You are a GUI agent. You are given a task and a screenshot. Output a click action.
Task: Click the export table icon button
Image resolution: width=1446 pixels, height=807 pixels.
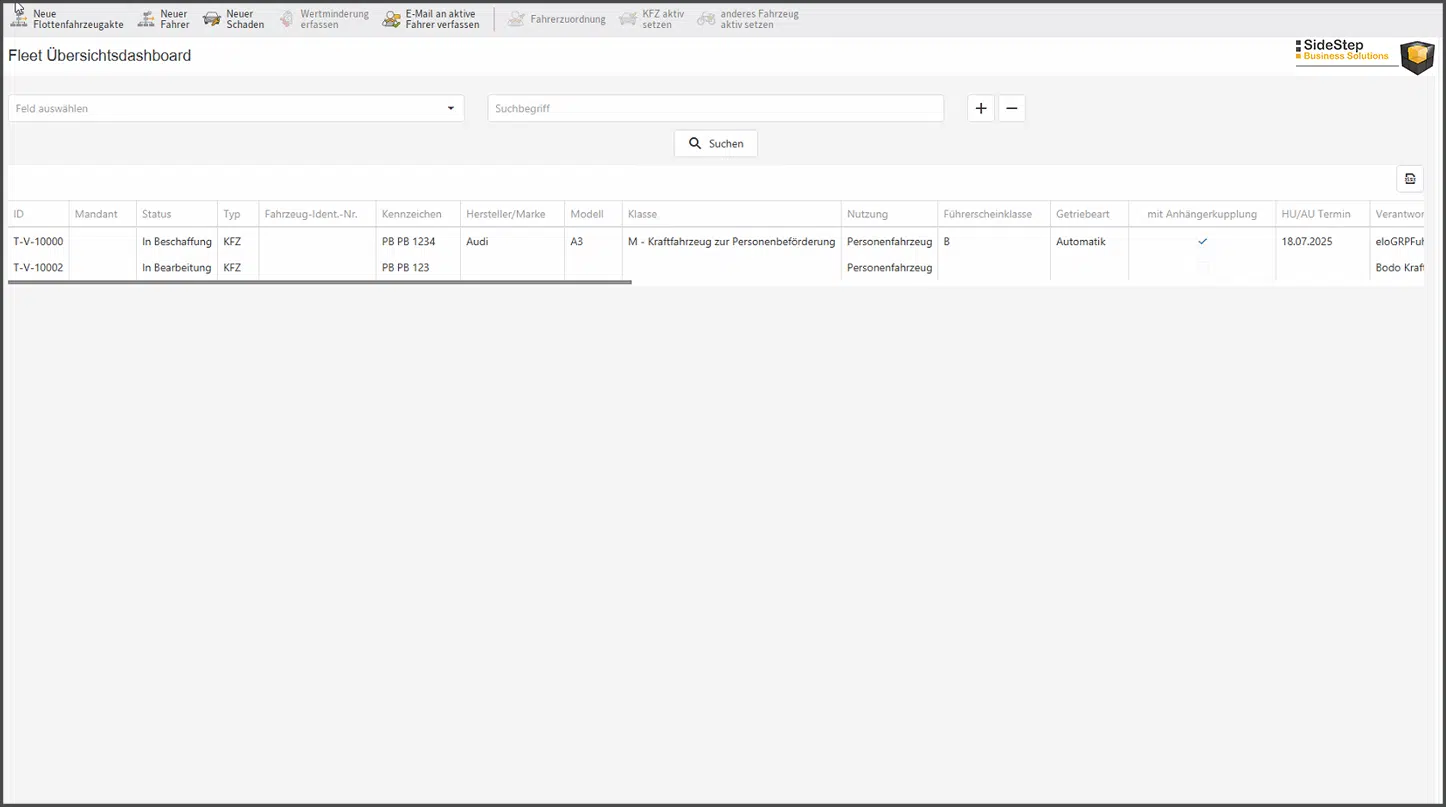pyautogui.click(x=1410, y=179)
